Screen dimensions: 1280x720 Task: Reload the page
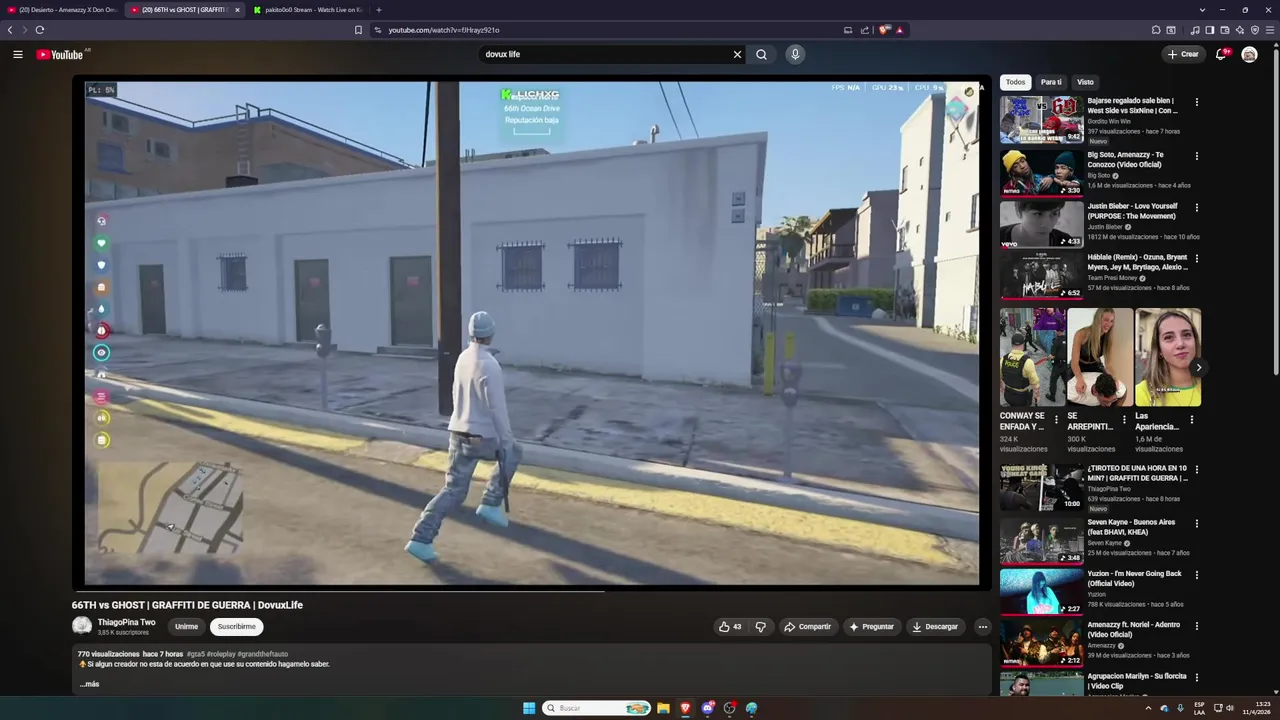coord(40,30)
